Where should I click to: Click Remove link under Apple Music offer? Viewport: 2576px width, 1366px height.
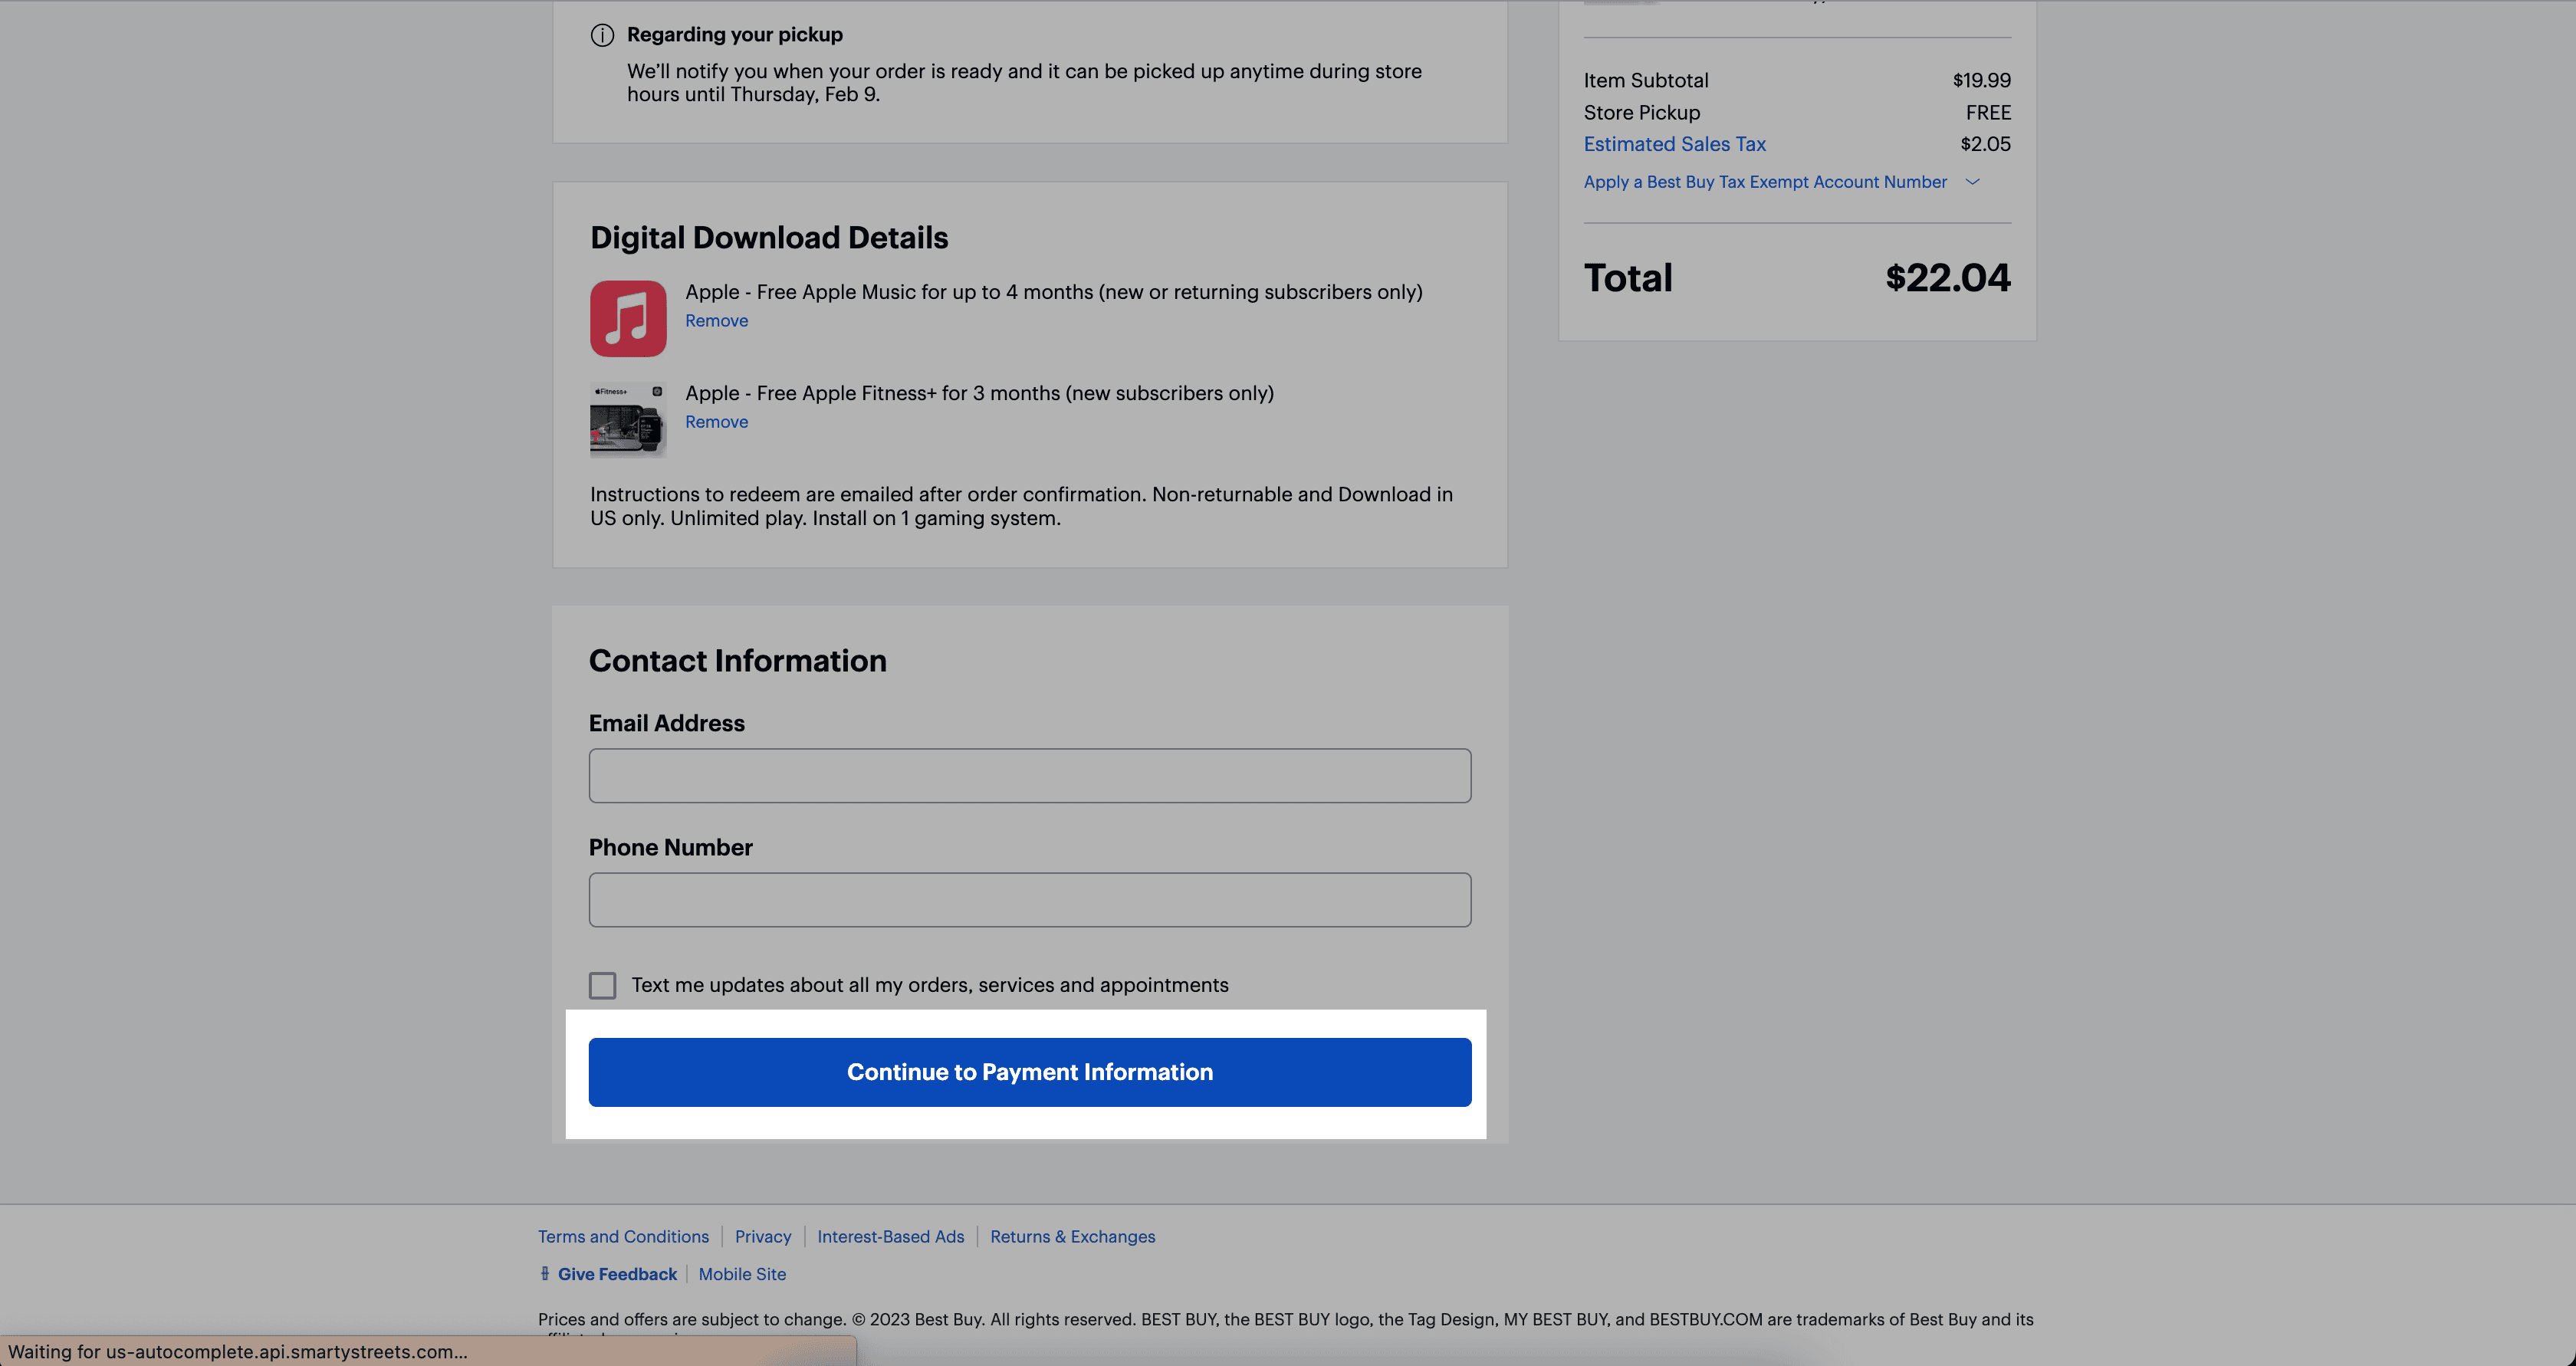(715, 320)
